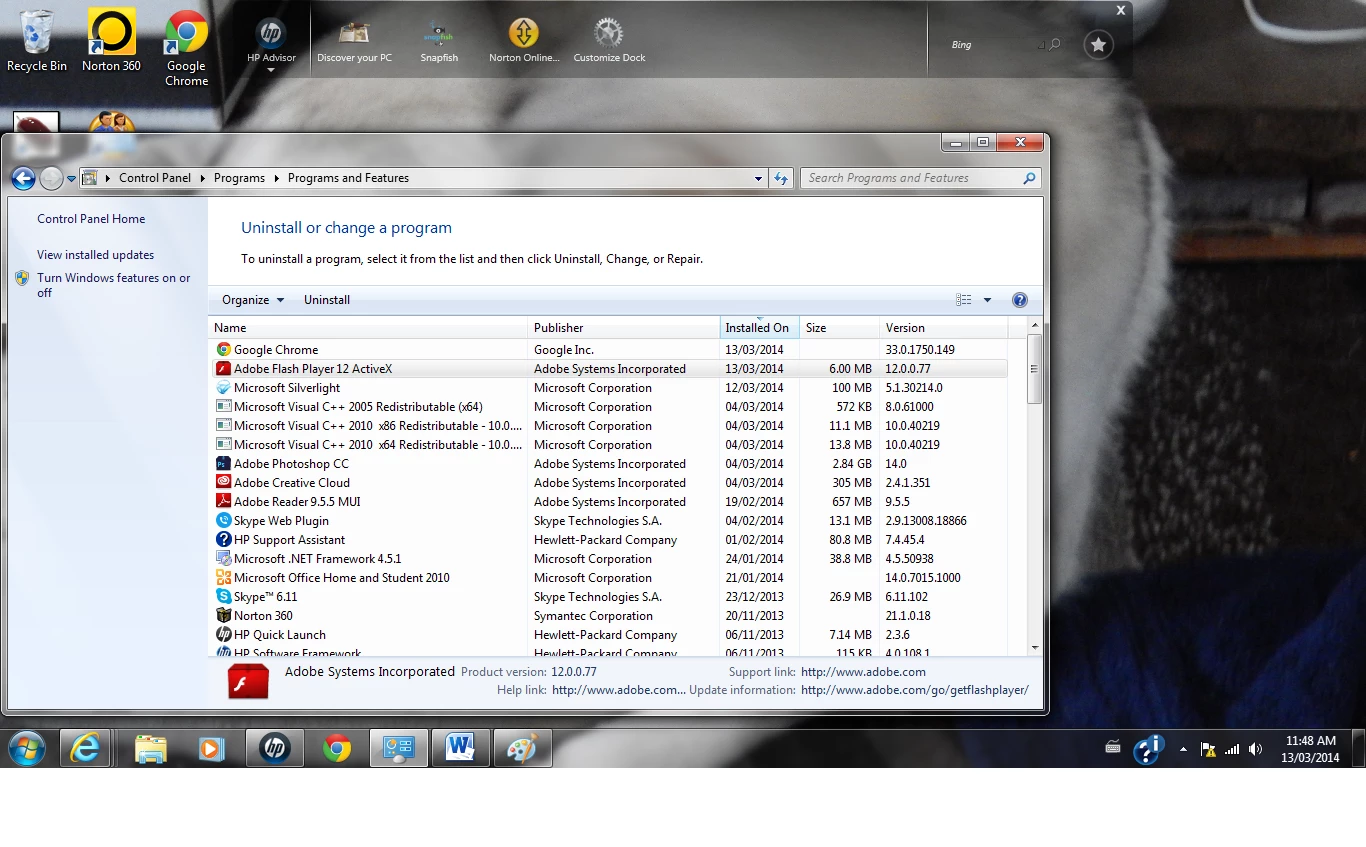Open the getflashplayer update information link
The height and width of the screenshot is (847, 1366).
pos(914,690)
